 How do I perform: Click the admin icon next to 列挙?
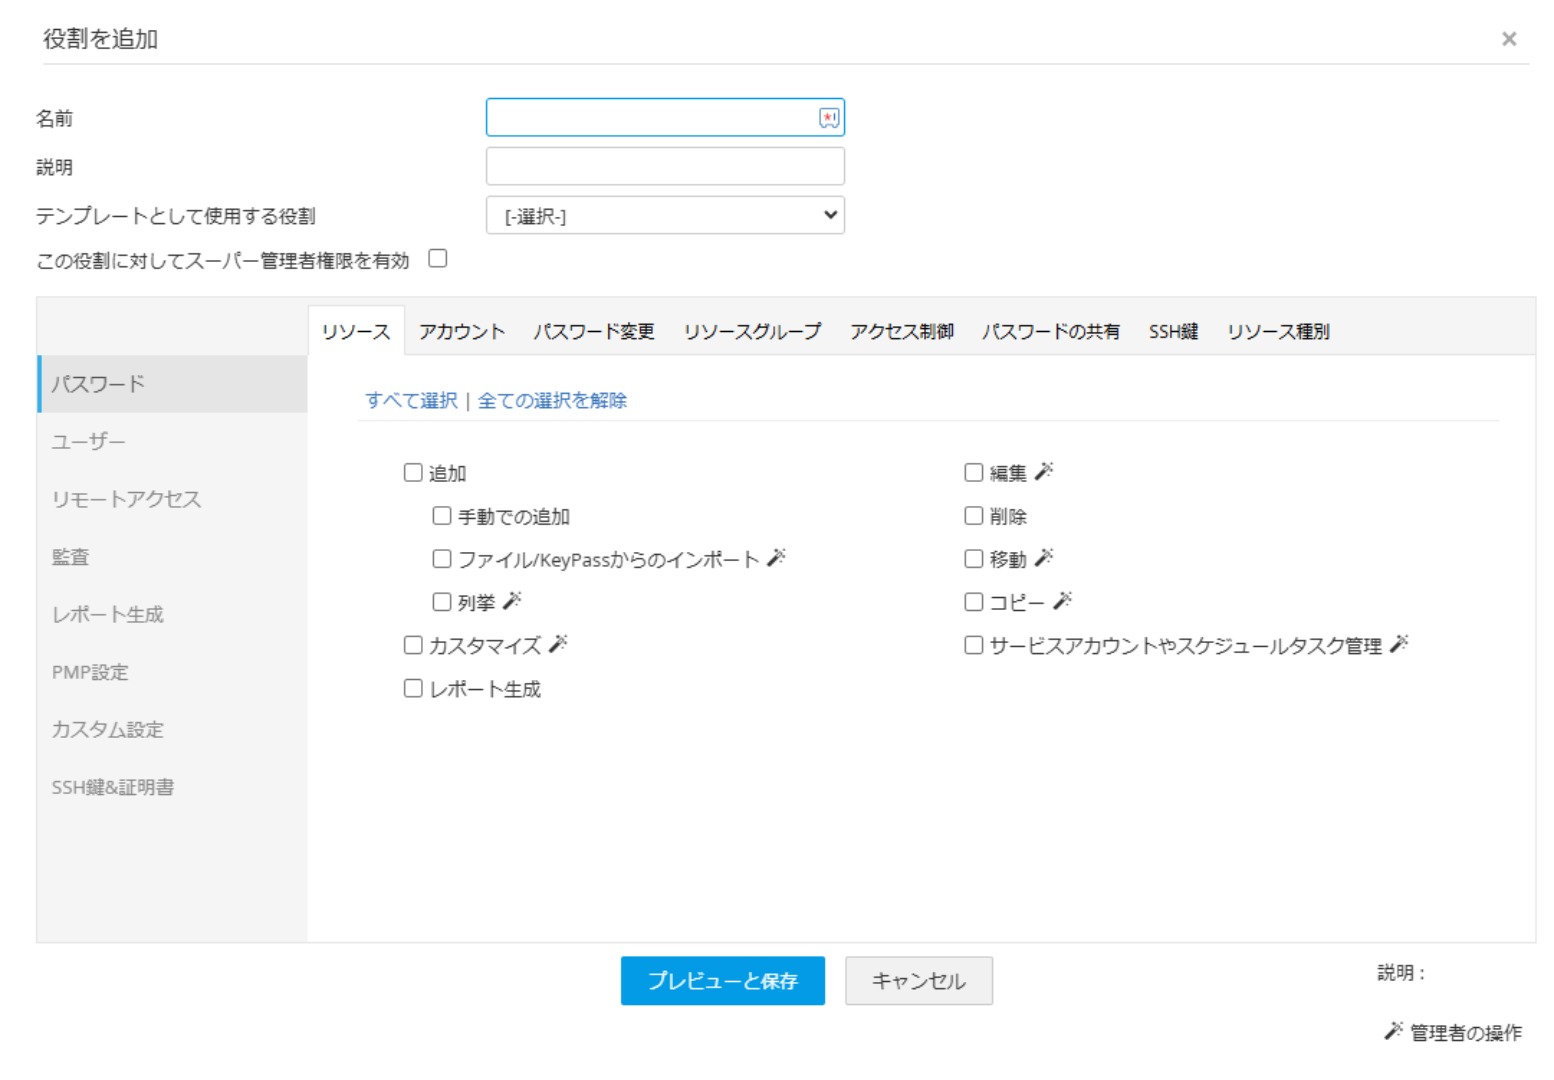point(512,601)
